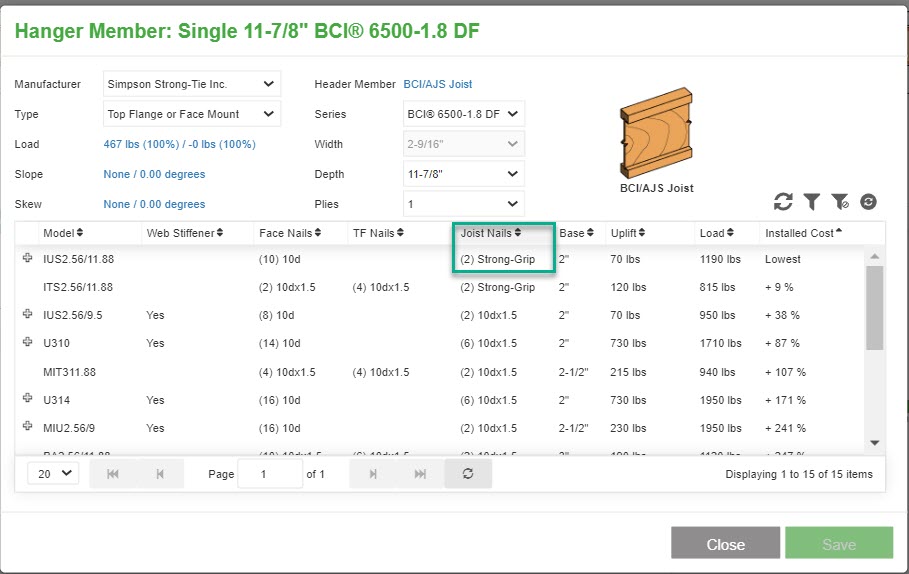Viewport: 909px width, 574px height.
Task: Click the page number input field
Action: [x=270, y=474]
